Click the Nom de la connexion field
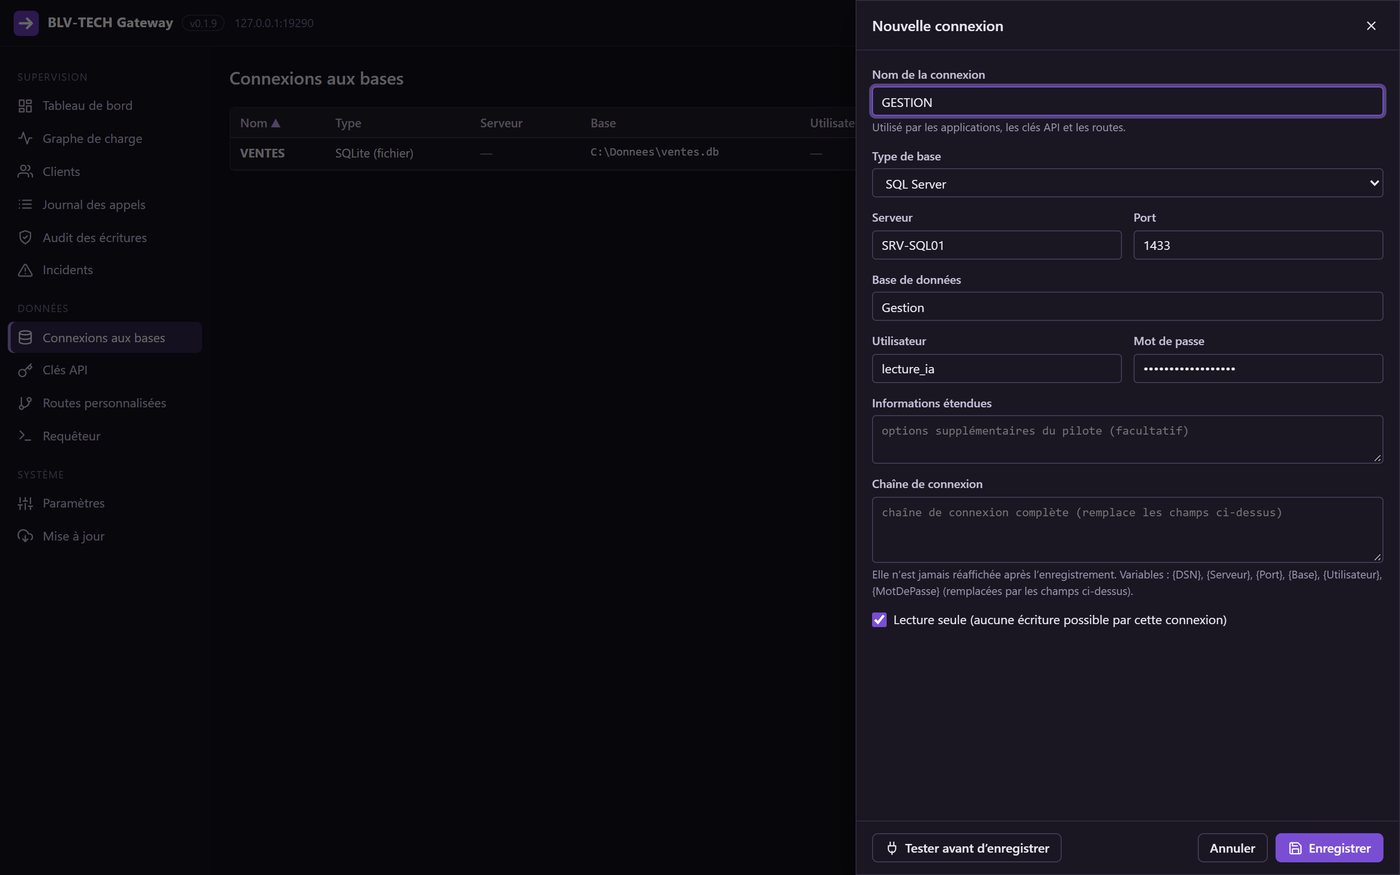Image resolution: width=1400 pixels, height=875 pixels. (x=1127, y=102)
